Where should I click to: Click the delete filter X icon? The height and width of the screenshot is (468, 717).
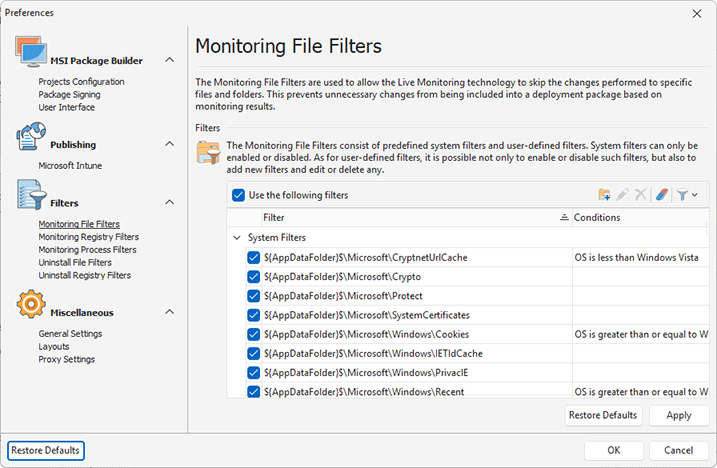point(640,195)
